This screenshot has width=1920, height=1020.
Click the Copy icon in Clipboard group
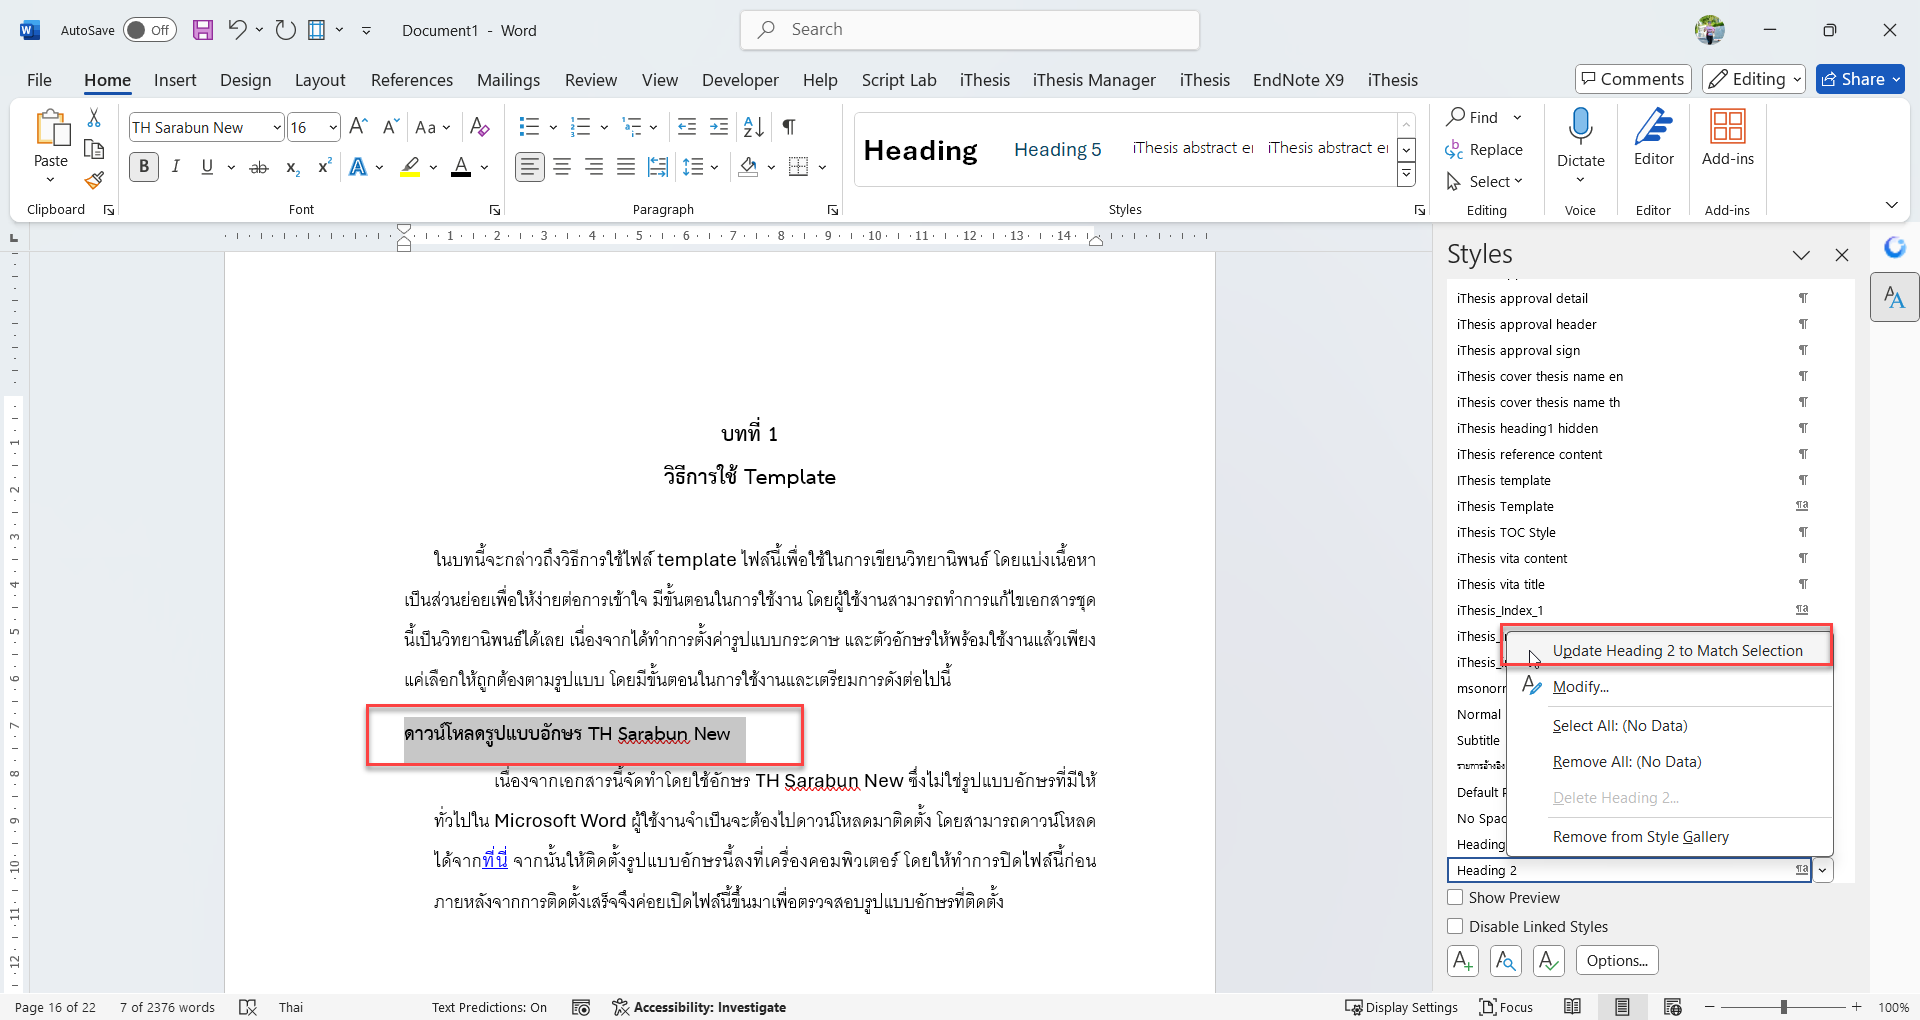pos(94,150)
